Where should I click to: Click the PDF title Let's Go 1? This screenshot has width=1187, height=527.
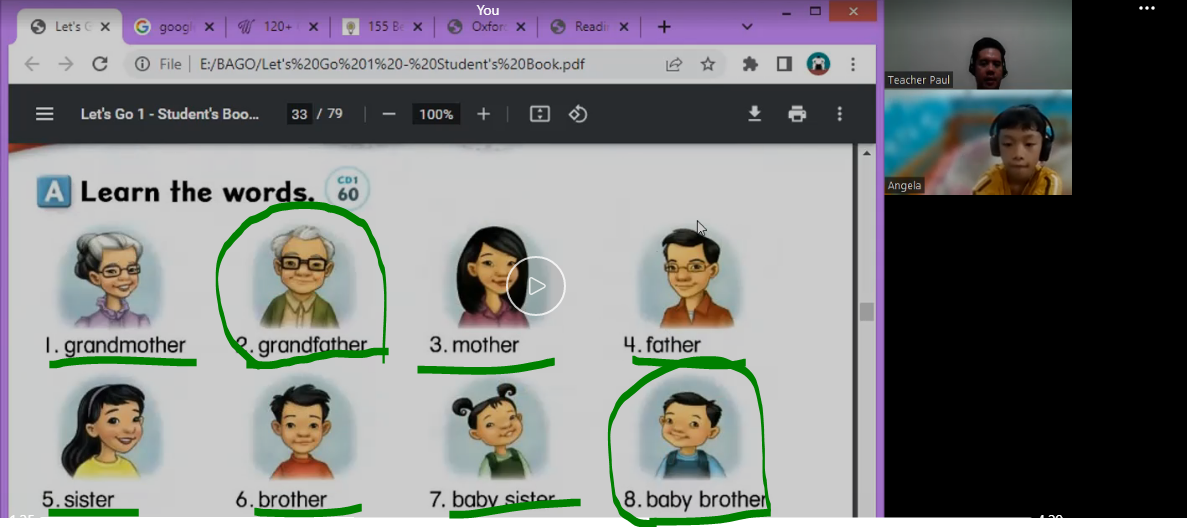(x=170, y=114)
